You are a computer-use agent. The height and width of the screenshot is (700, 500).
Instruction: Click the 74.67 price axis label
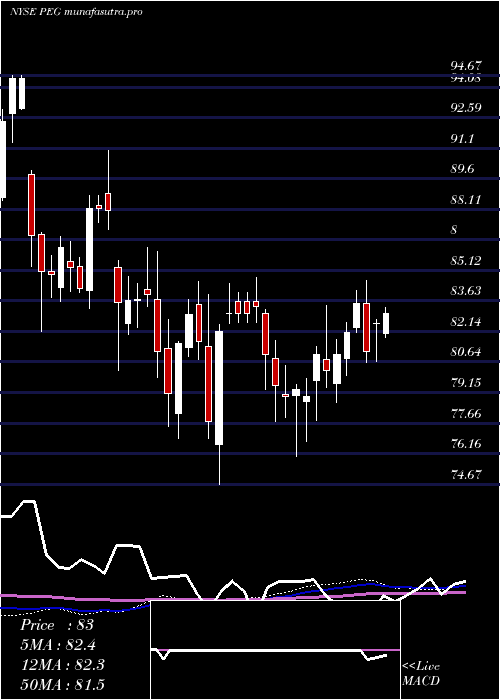(x=466, y=474)
